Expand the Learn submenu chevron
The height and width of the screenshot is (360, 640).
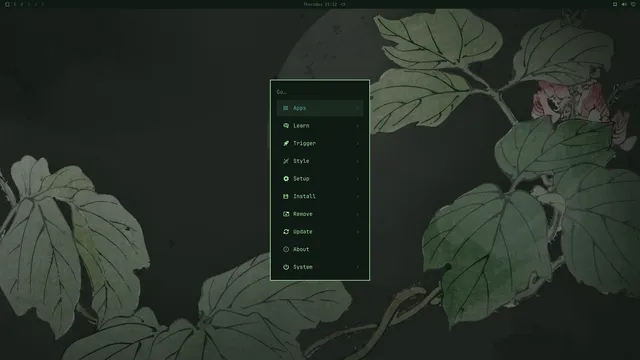[358, 126]
